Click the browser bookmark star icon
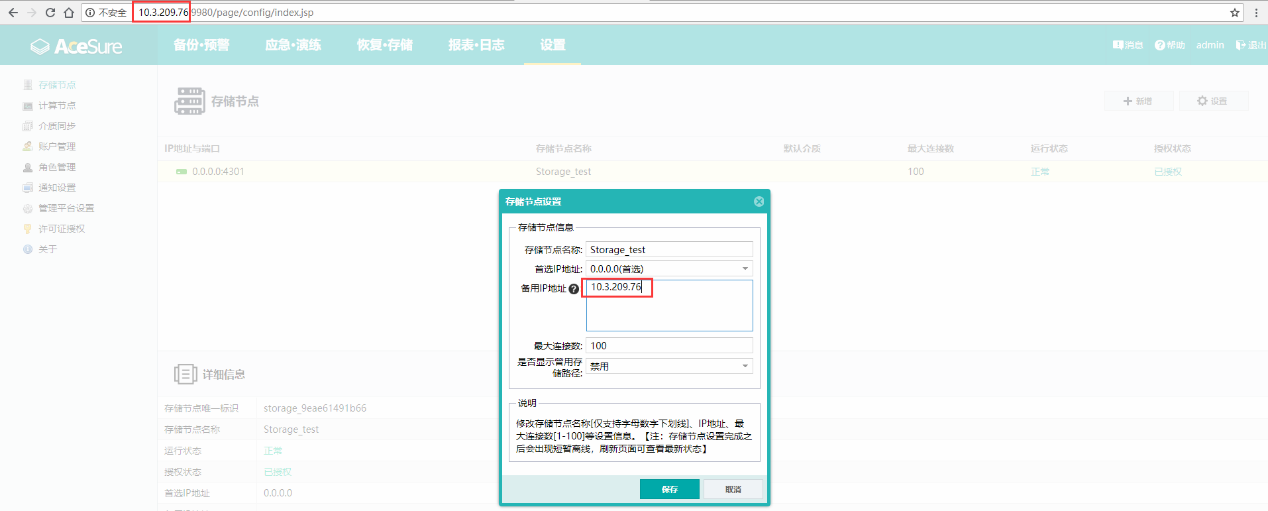Screen dimensions: 1268x511 point(1235,13)
